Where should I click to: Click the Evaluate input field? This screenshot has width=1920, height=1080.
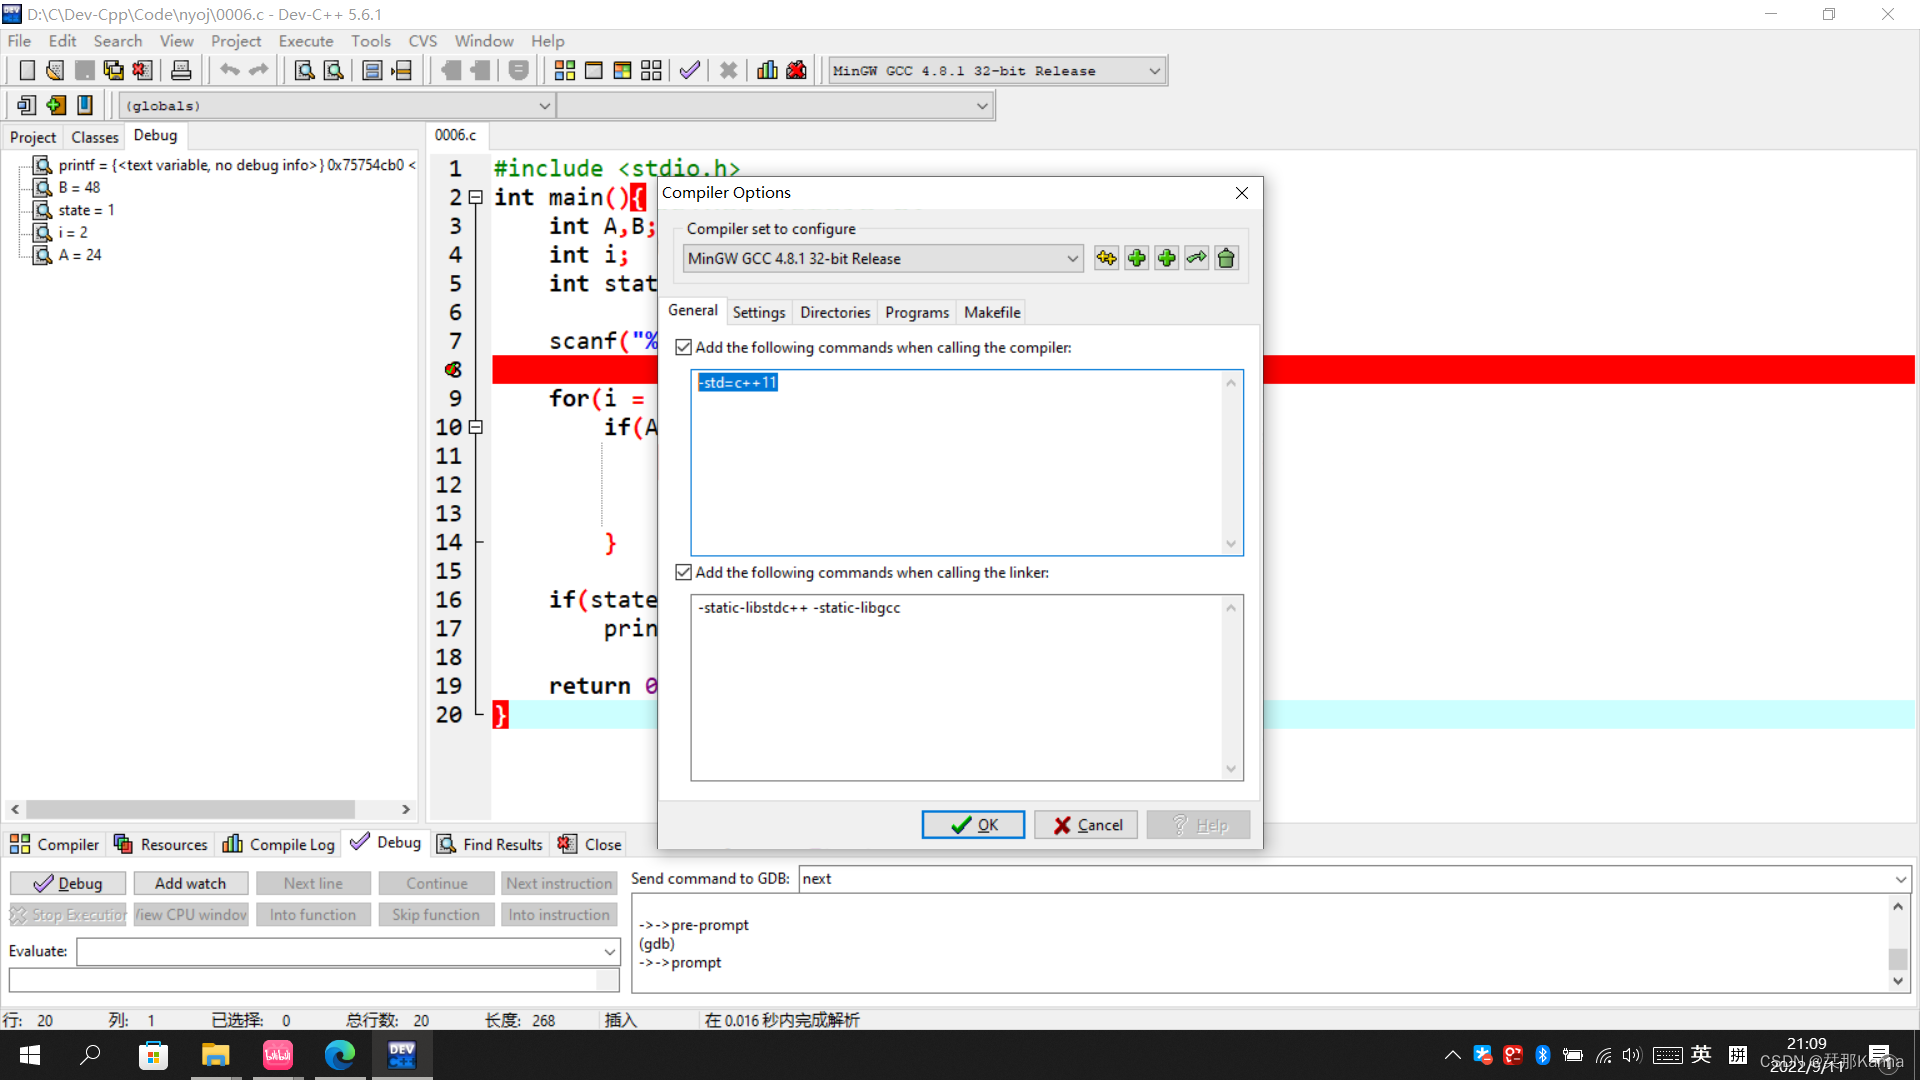coord(345,951)
